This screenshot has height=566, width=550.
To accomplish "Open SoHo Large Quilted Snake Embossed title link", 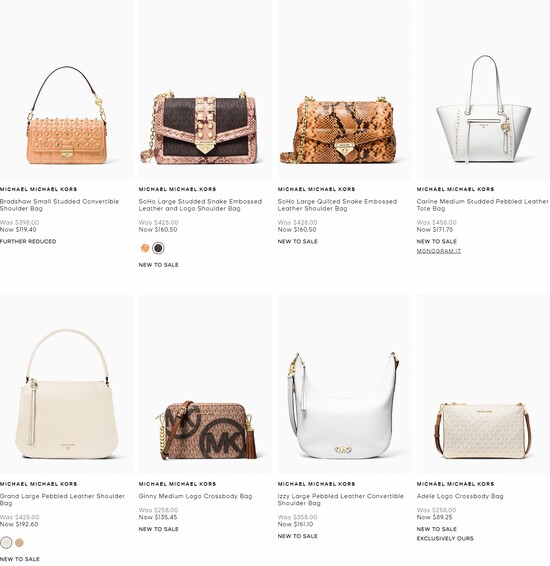I will tap(337, 205).
